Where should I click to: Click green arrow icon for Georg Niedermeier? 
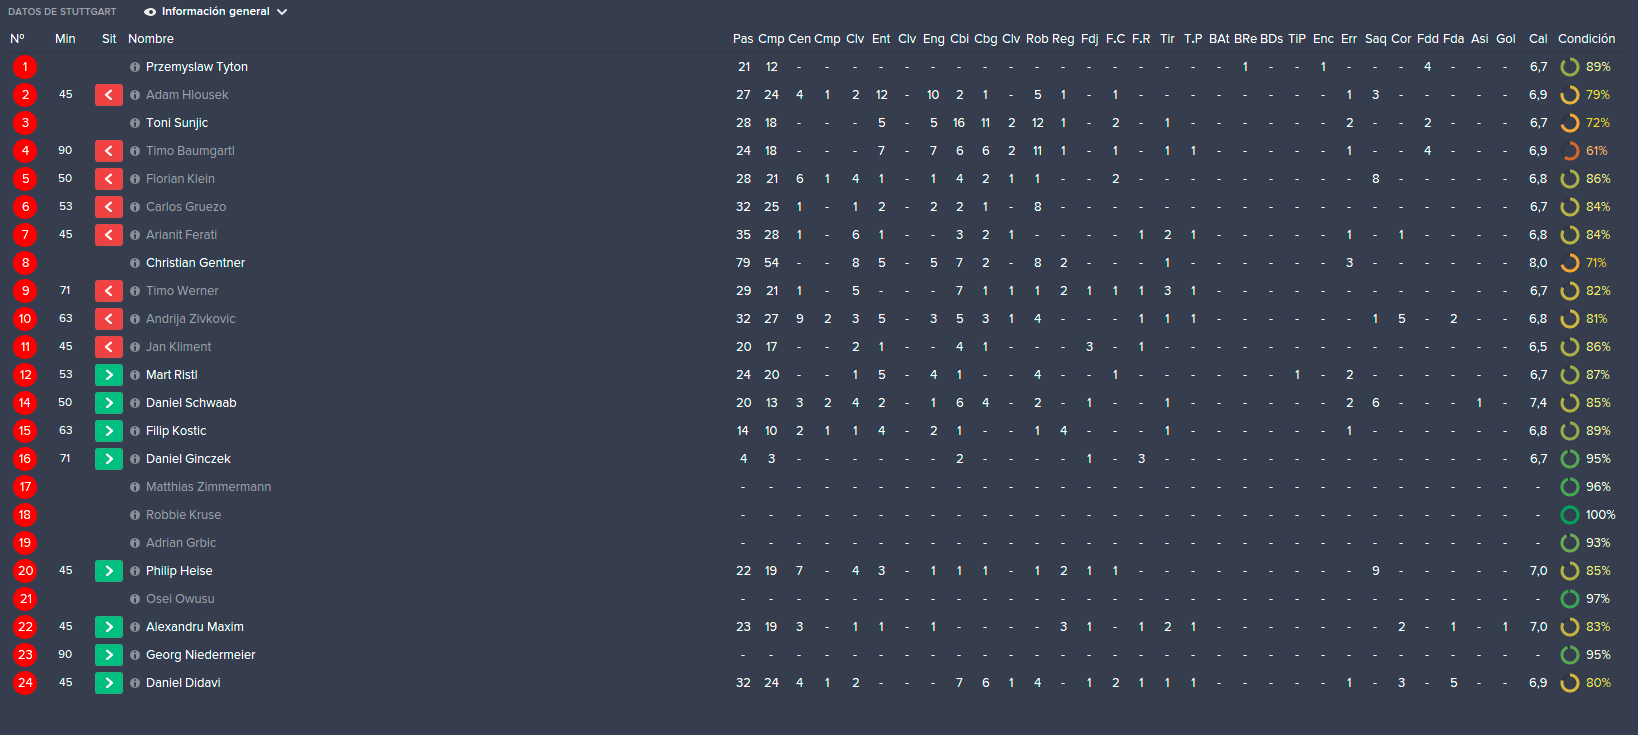click(109, 655)
